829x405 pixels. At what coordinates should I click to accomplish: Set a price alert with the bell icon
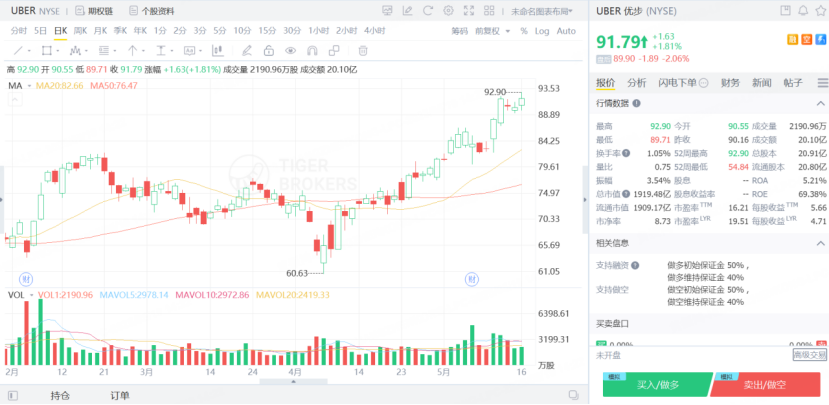click(x=803, y=10)
